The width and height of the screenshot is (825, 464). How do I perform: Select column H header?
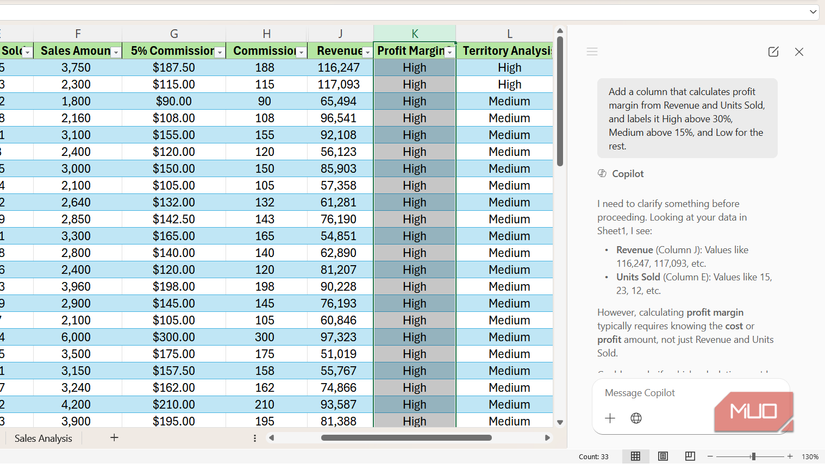[267, 34]
